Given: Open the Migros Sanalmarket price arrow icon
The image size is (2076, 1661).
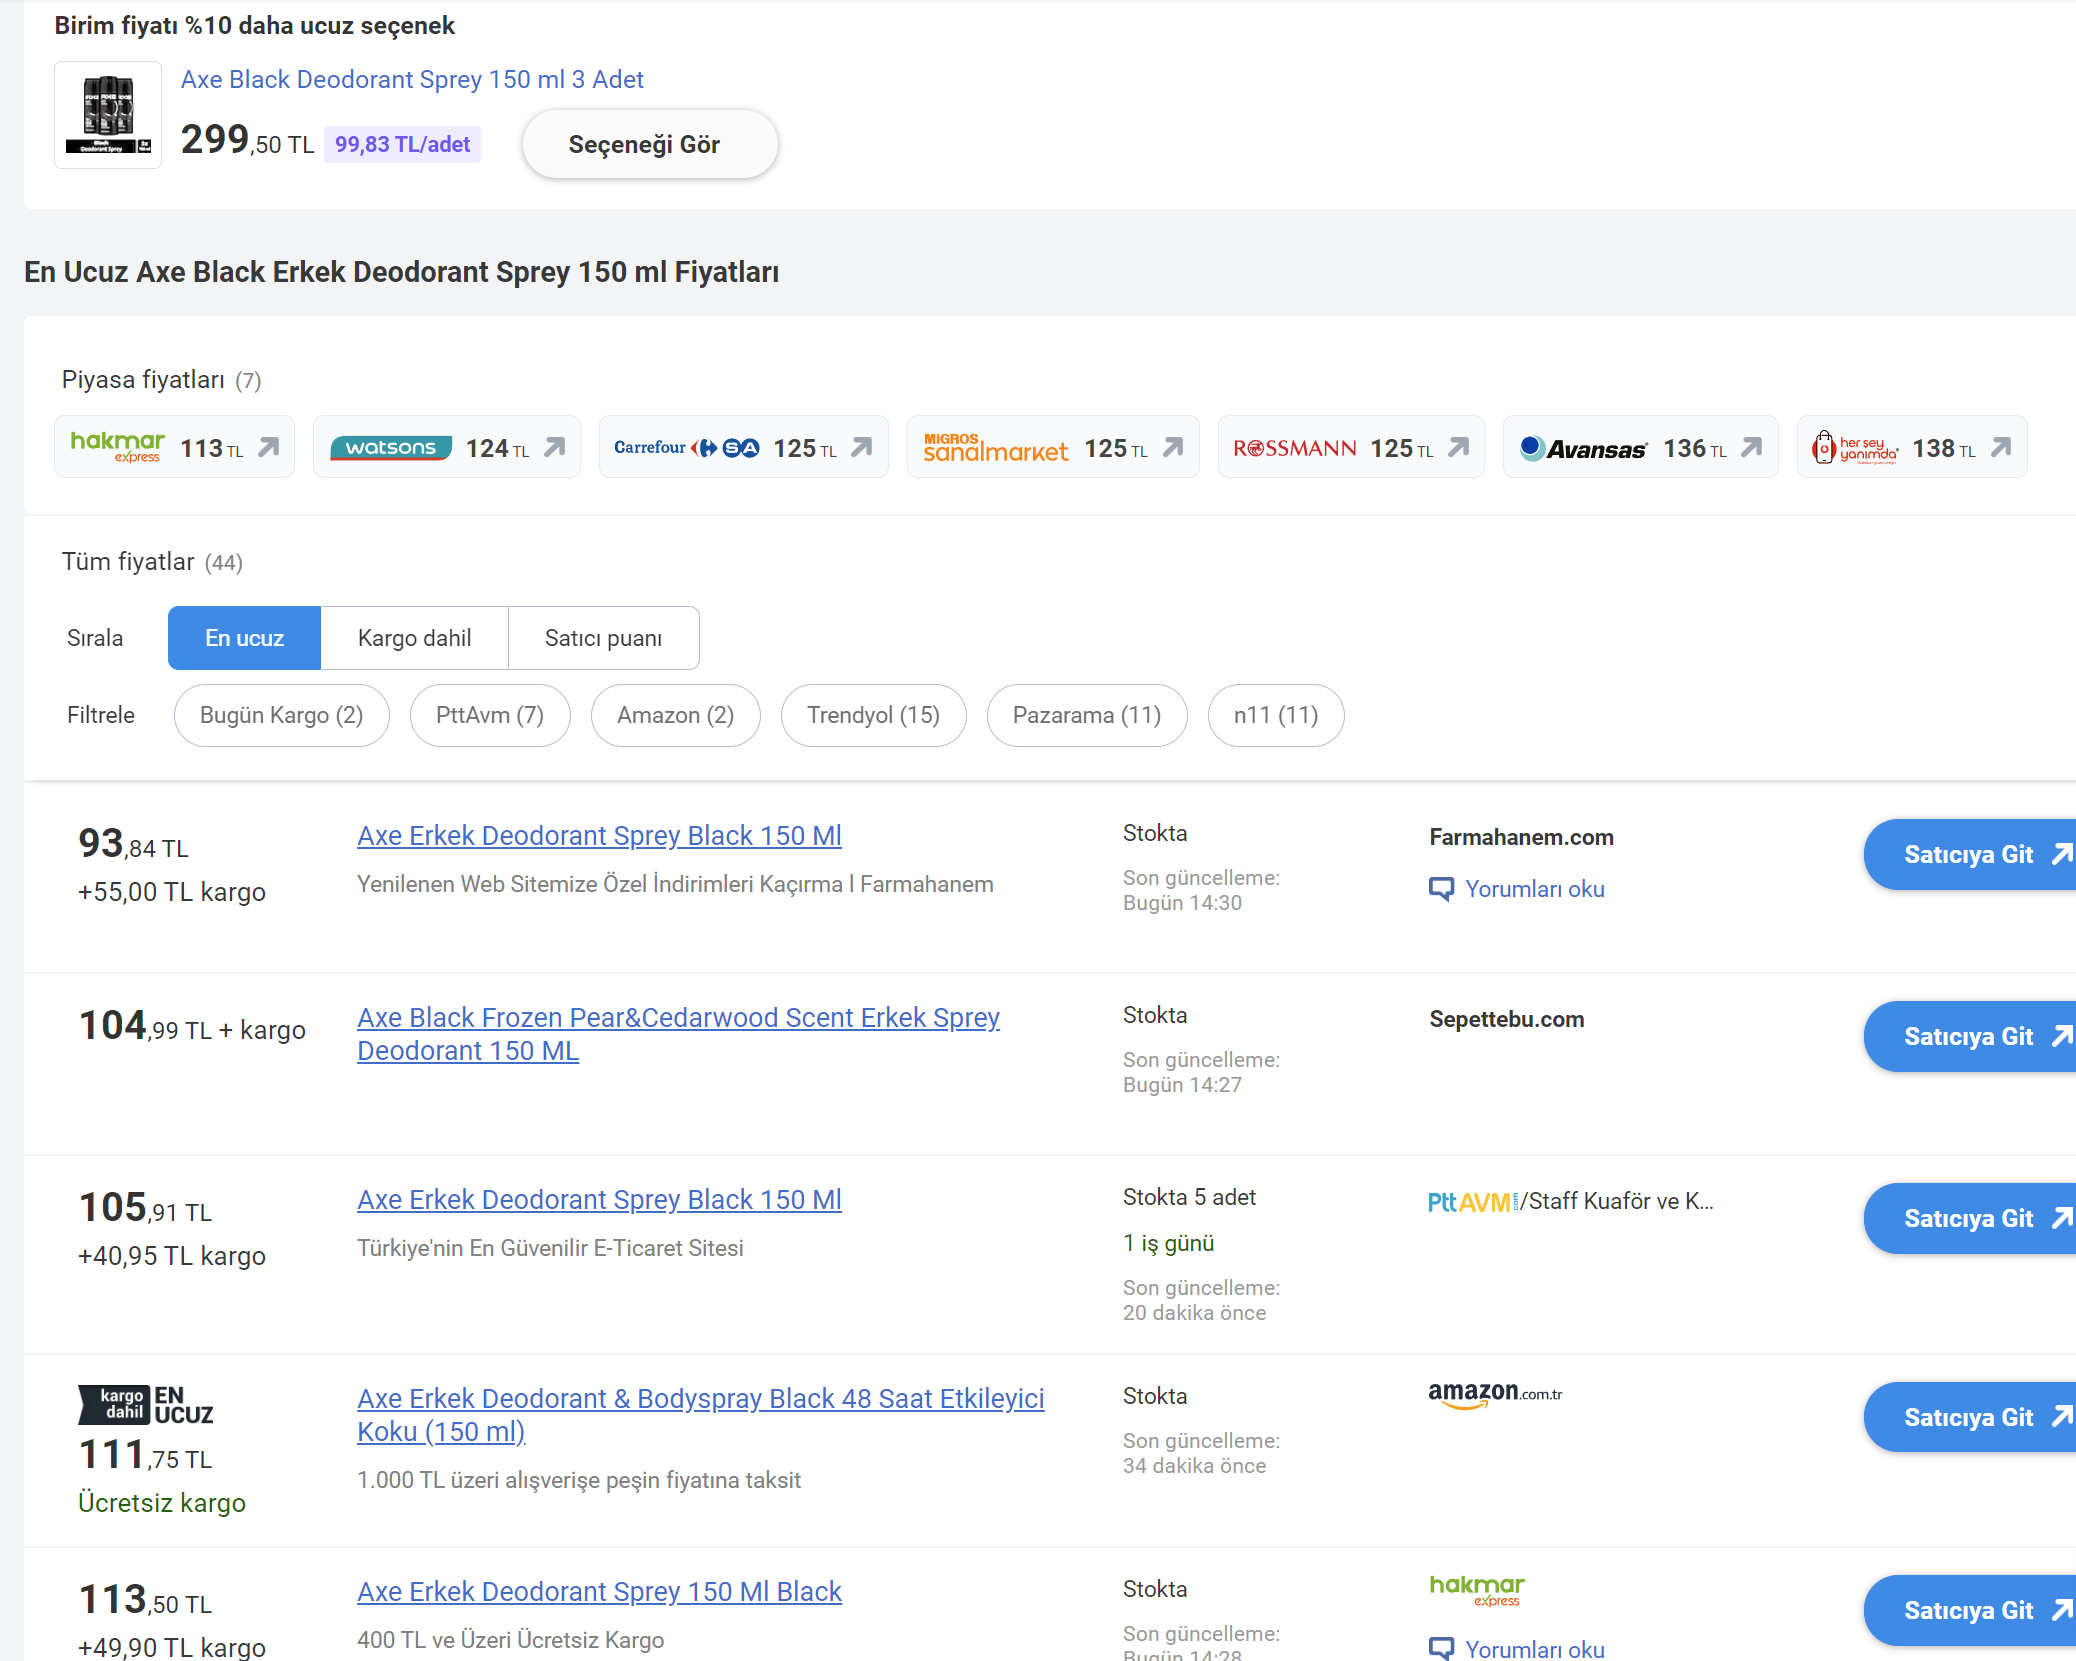Looking at the screenshot, I should pyautogui.click(x=1173, y=447).
